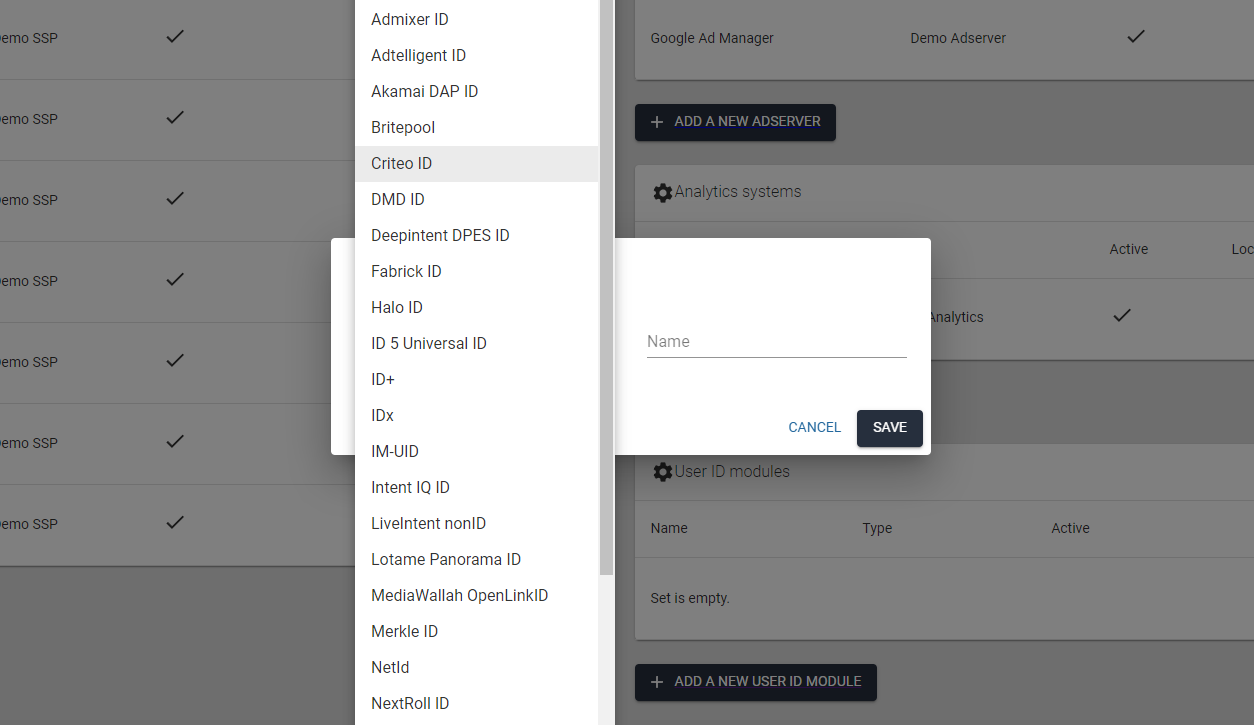Click Name column header in User ID table
The height and width of the screenshot is (725, 1254).
pos(669,528)
